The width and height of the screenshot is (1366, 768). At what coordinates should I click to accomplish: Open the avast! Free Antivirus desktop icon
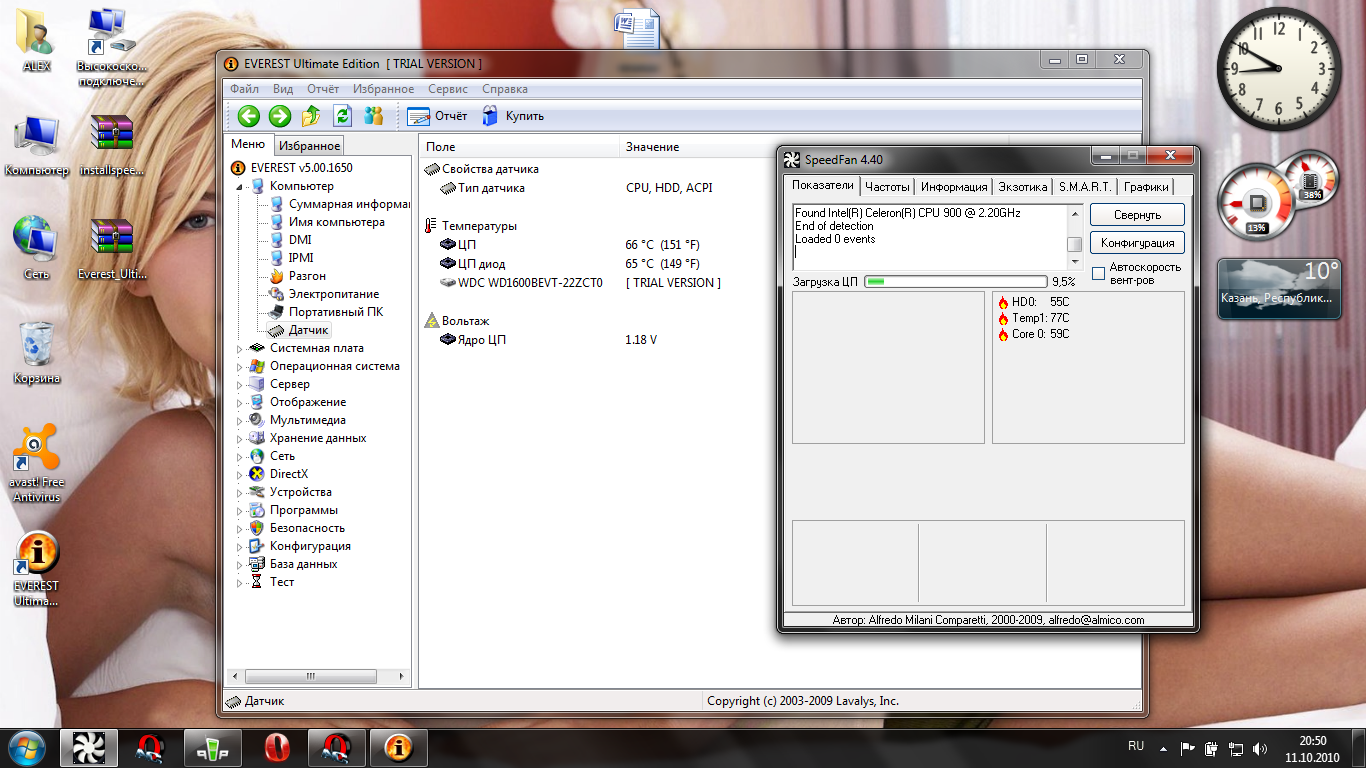point(37,464)
